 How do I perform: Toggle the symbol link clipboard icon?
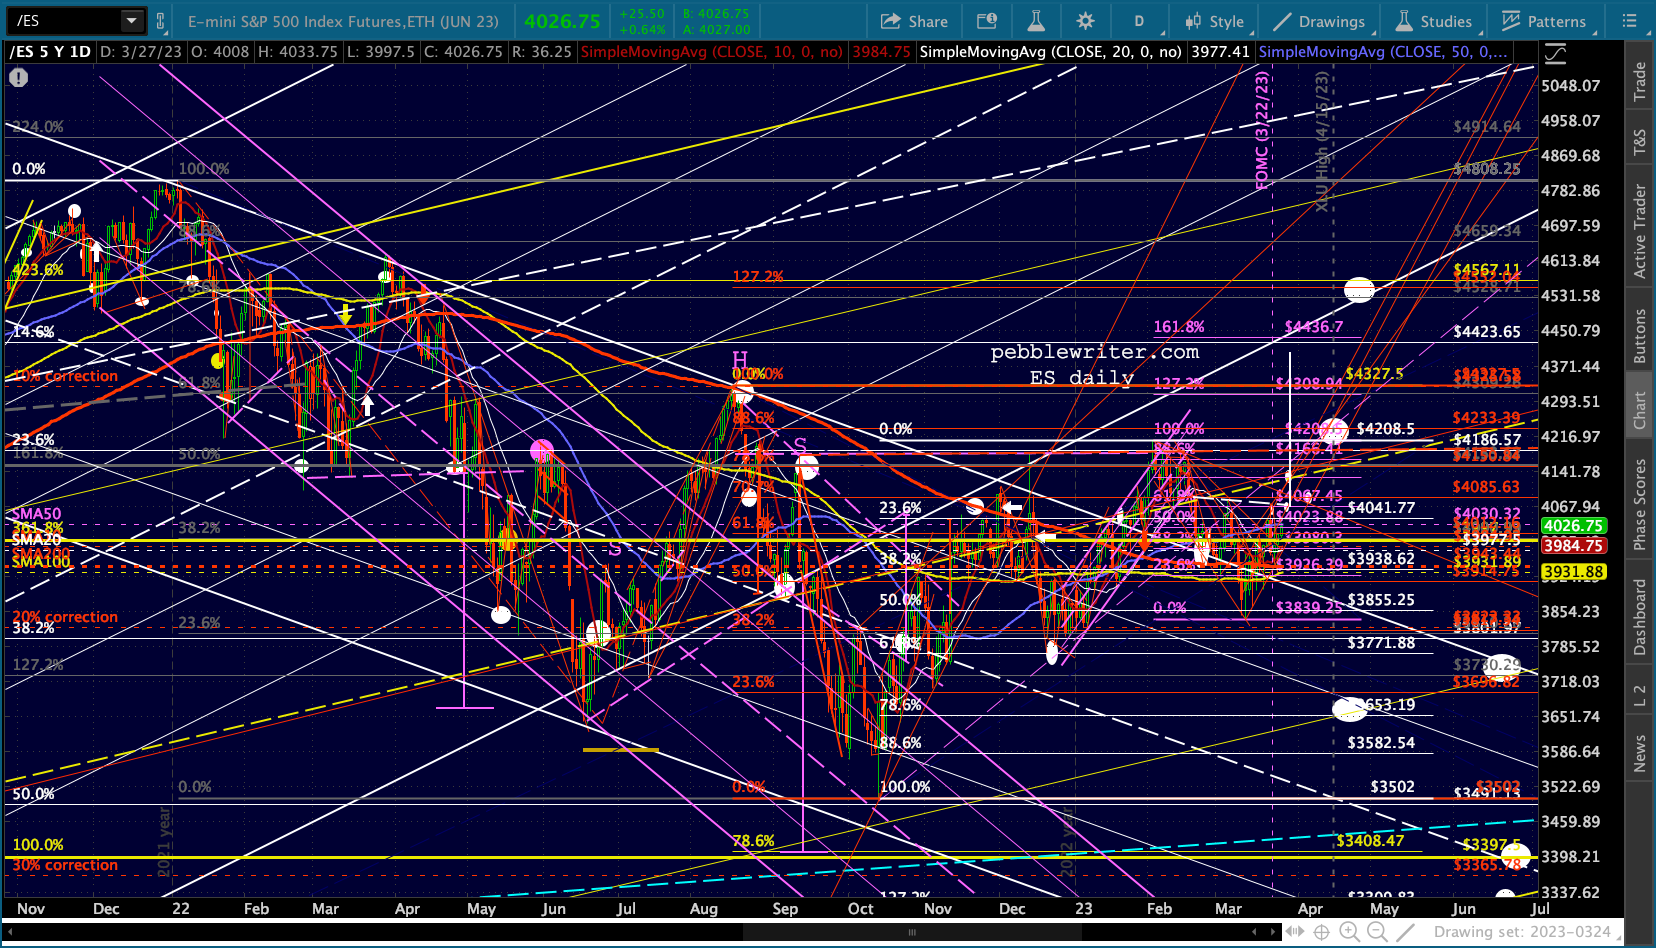160,21
